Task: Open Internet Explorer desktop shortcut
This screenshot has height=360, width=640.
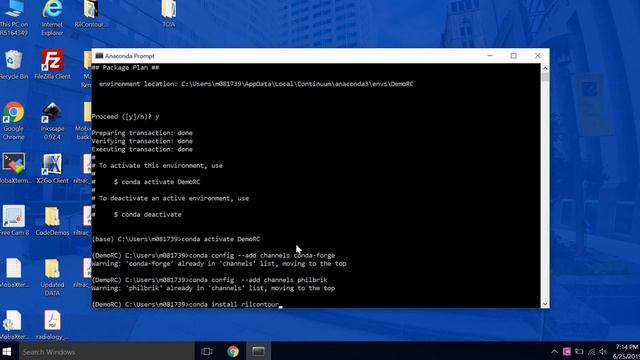Action: [x=52, y=18]
